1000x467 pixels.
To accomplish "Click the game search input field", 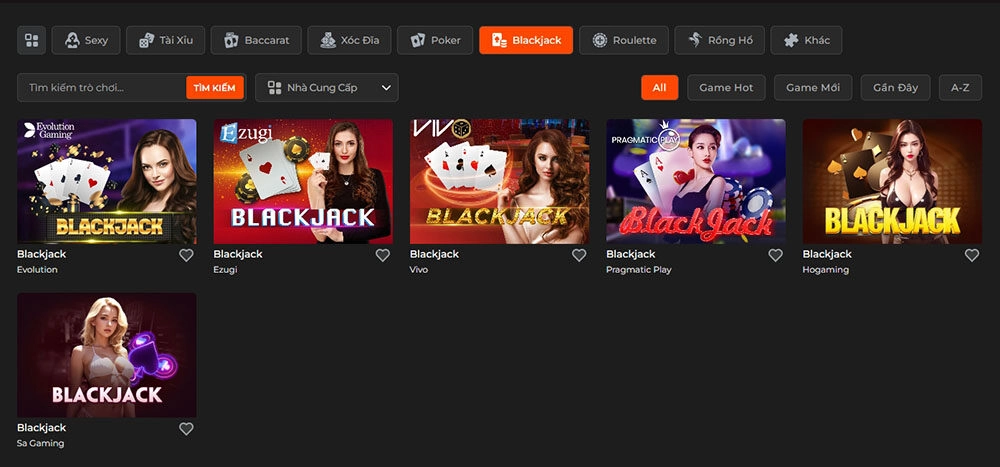I will tap(102, 88).
